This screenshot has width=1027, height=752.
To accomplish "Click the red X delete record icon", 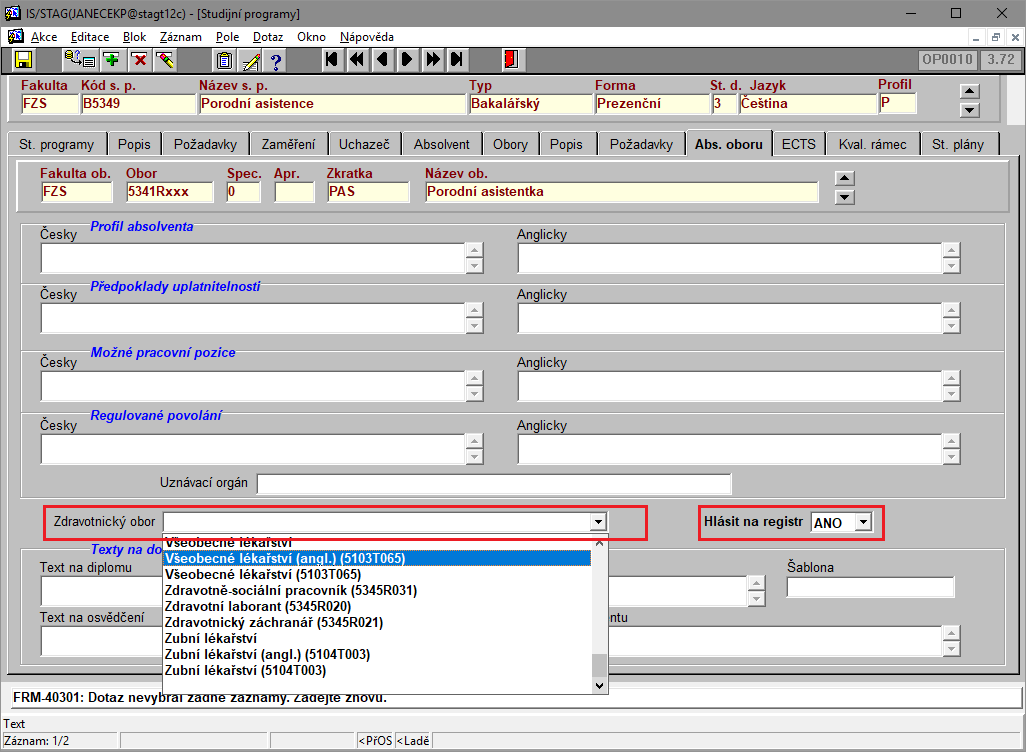I will 140,60.
